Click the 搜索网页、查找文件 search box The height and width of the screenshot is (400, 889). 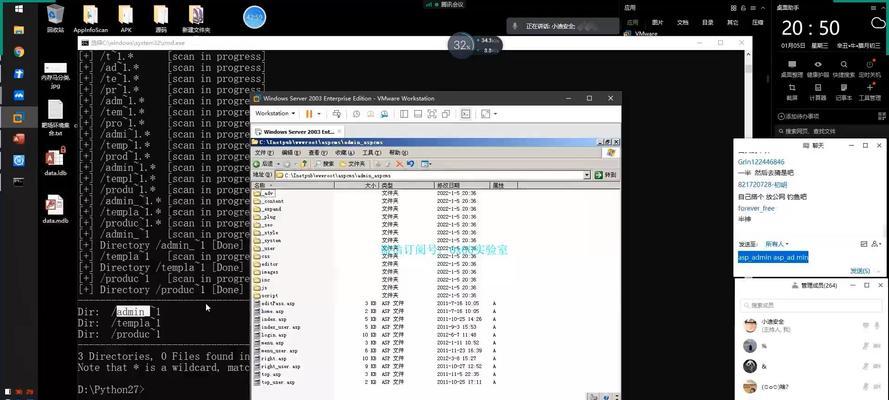pyautogui.click(x=830, y=131)
